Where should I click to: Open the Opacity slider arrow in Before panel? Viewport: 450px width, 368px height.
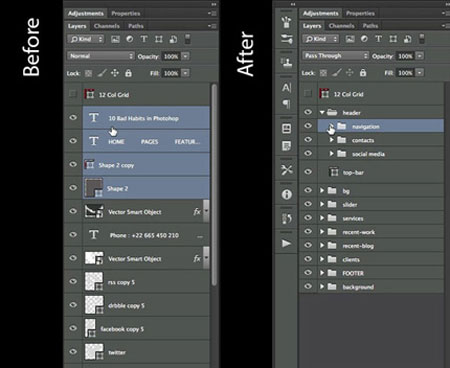coord(186,56)
